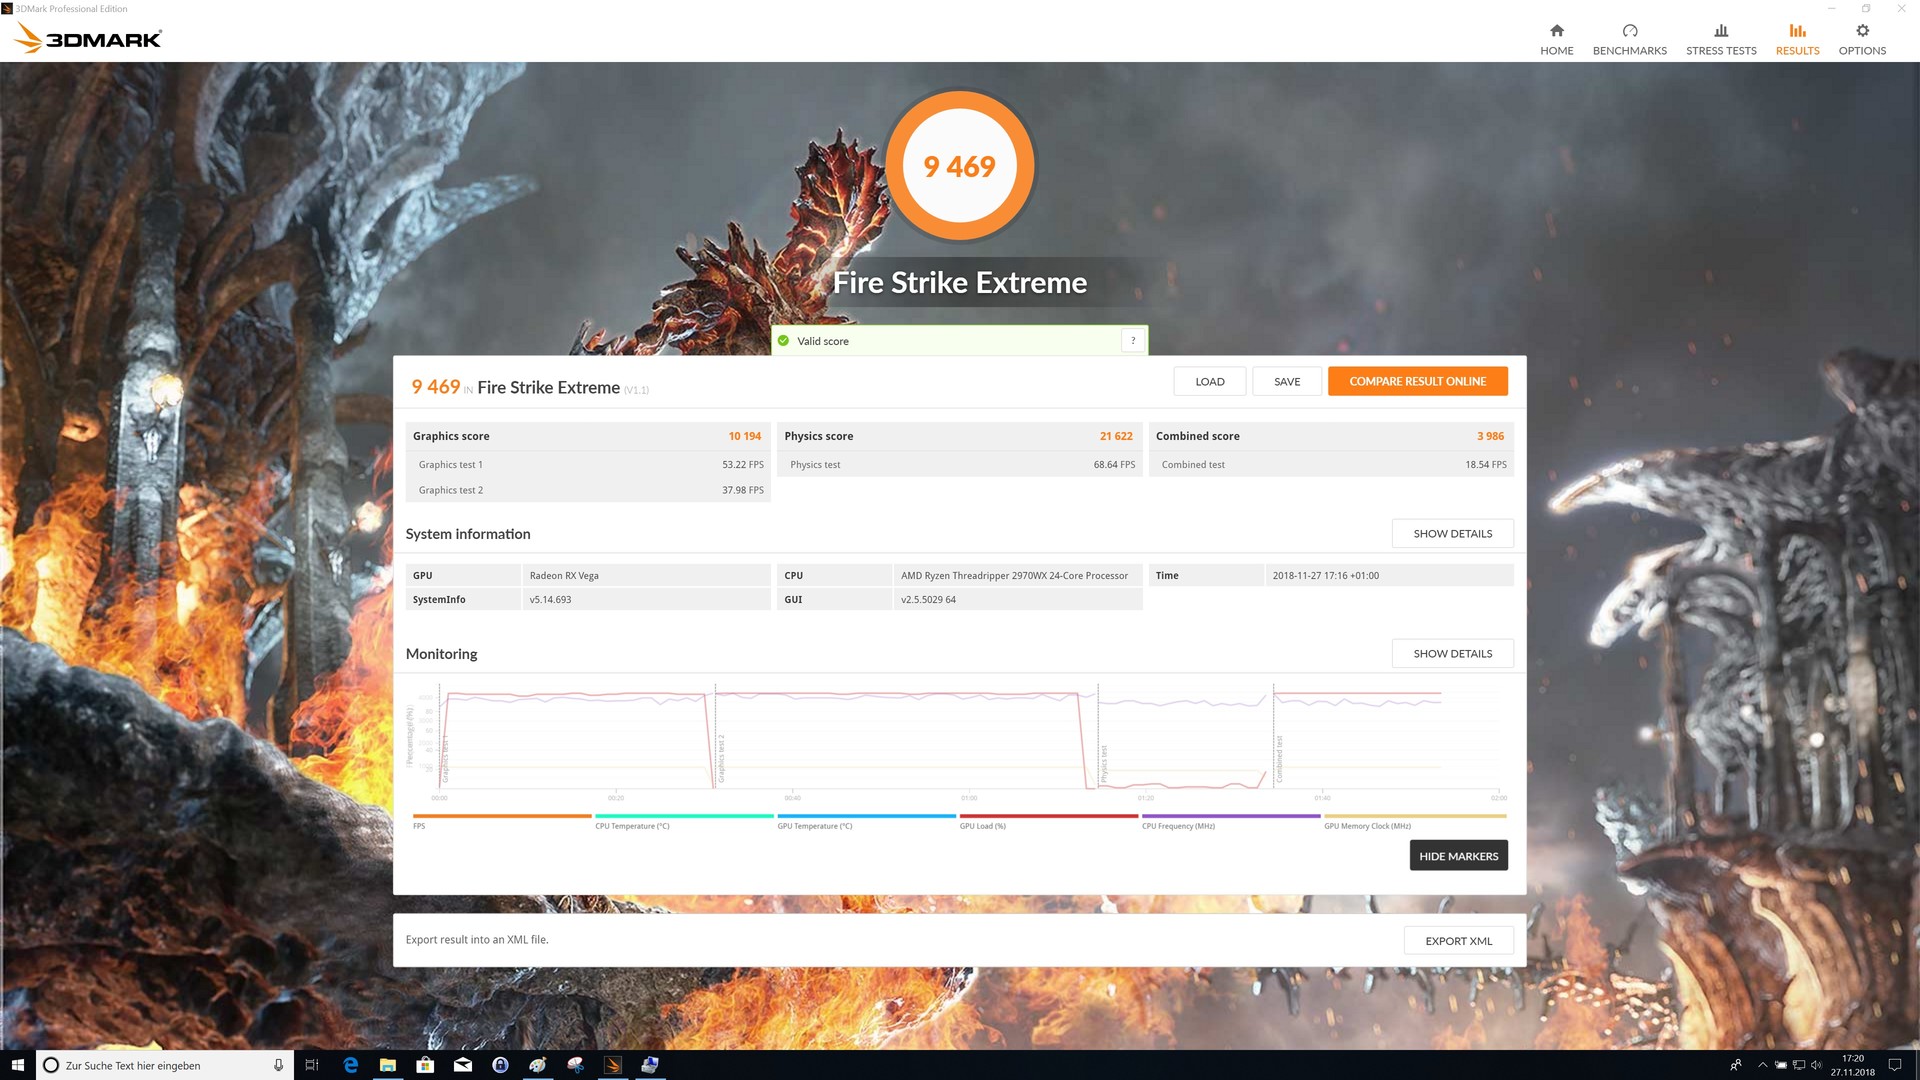Viewport: 1920px width, 1080px height.
Task: Click HIDE MARKERS button
Action: click(x=1458, y=856)
